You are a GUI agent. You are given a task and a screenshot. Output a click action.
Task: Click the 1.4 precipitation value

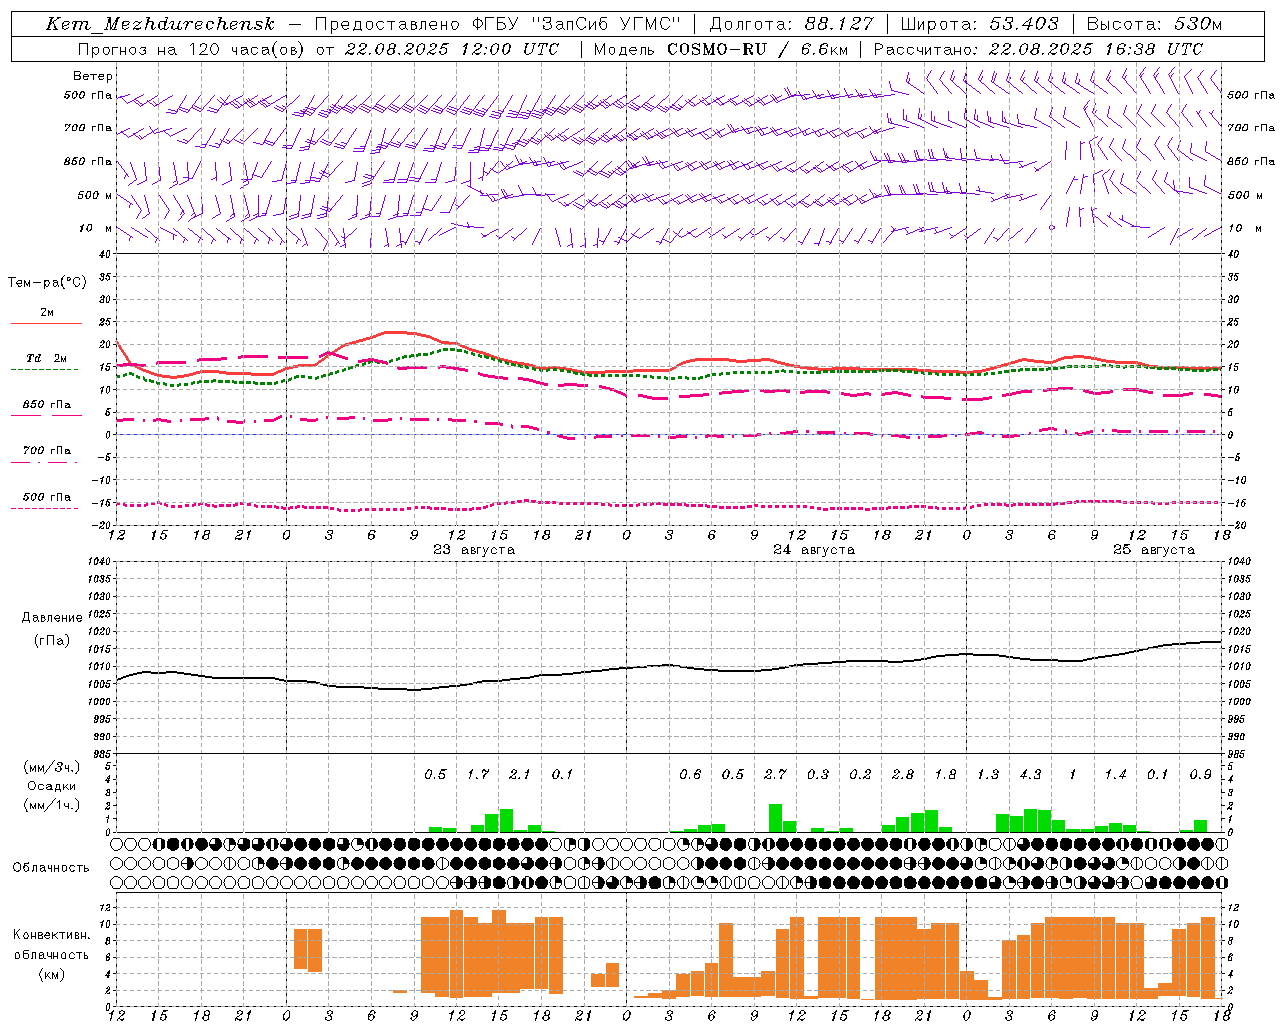click(x=1115, y=774)
